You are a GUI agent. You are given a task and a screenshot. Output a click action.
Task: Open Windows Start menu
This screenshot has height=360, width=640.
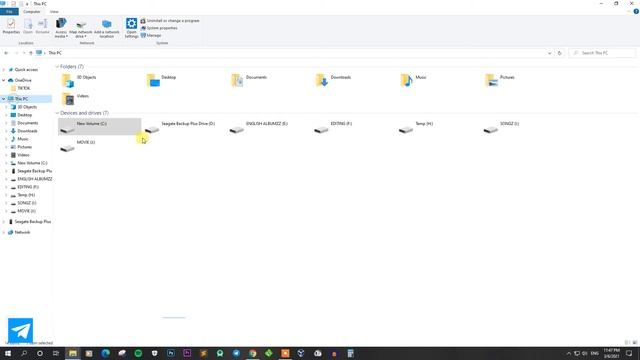(8, 353)
